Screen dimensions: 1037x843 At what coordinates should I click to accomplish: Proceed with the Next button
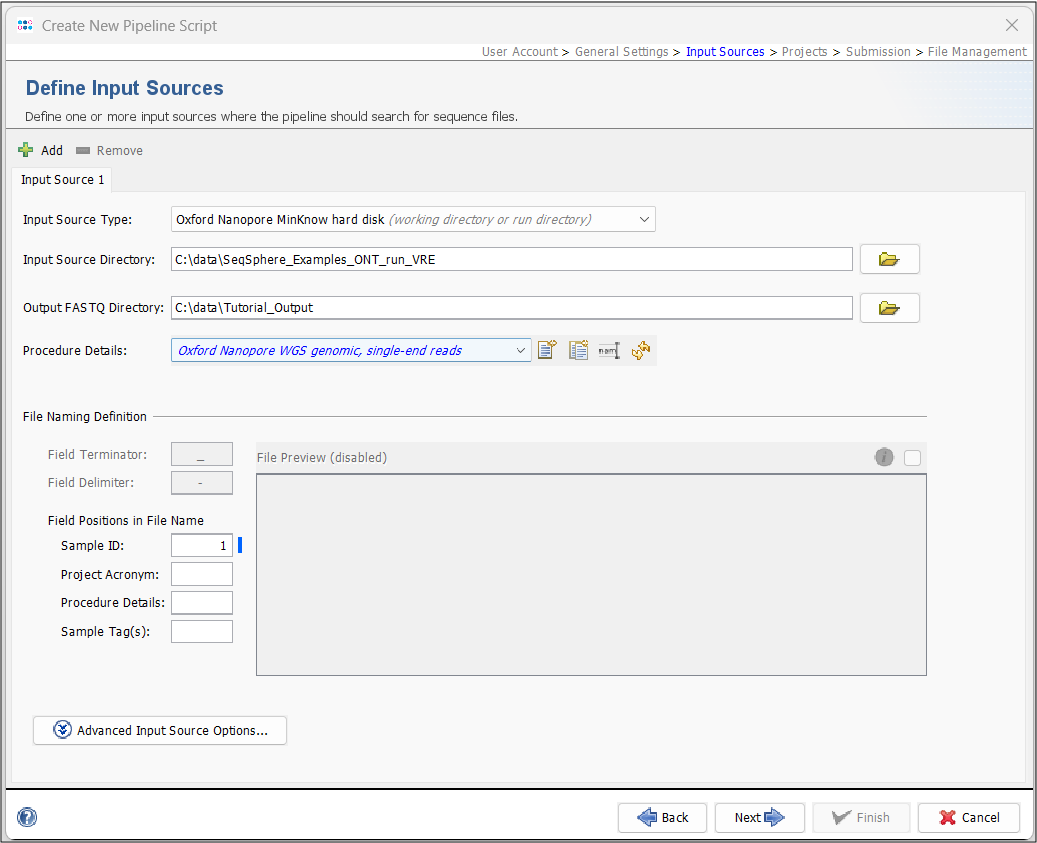pos(759,817)
